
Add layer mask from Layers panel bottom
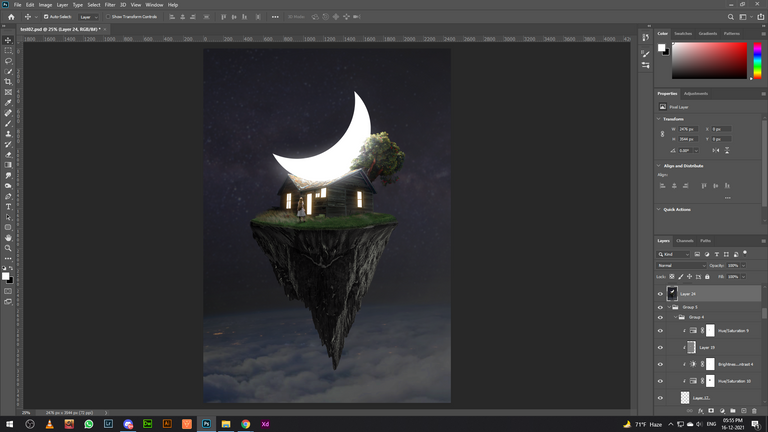[x=711, y=411]
